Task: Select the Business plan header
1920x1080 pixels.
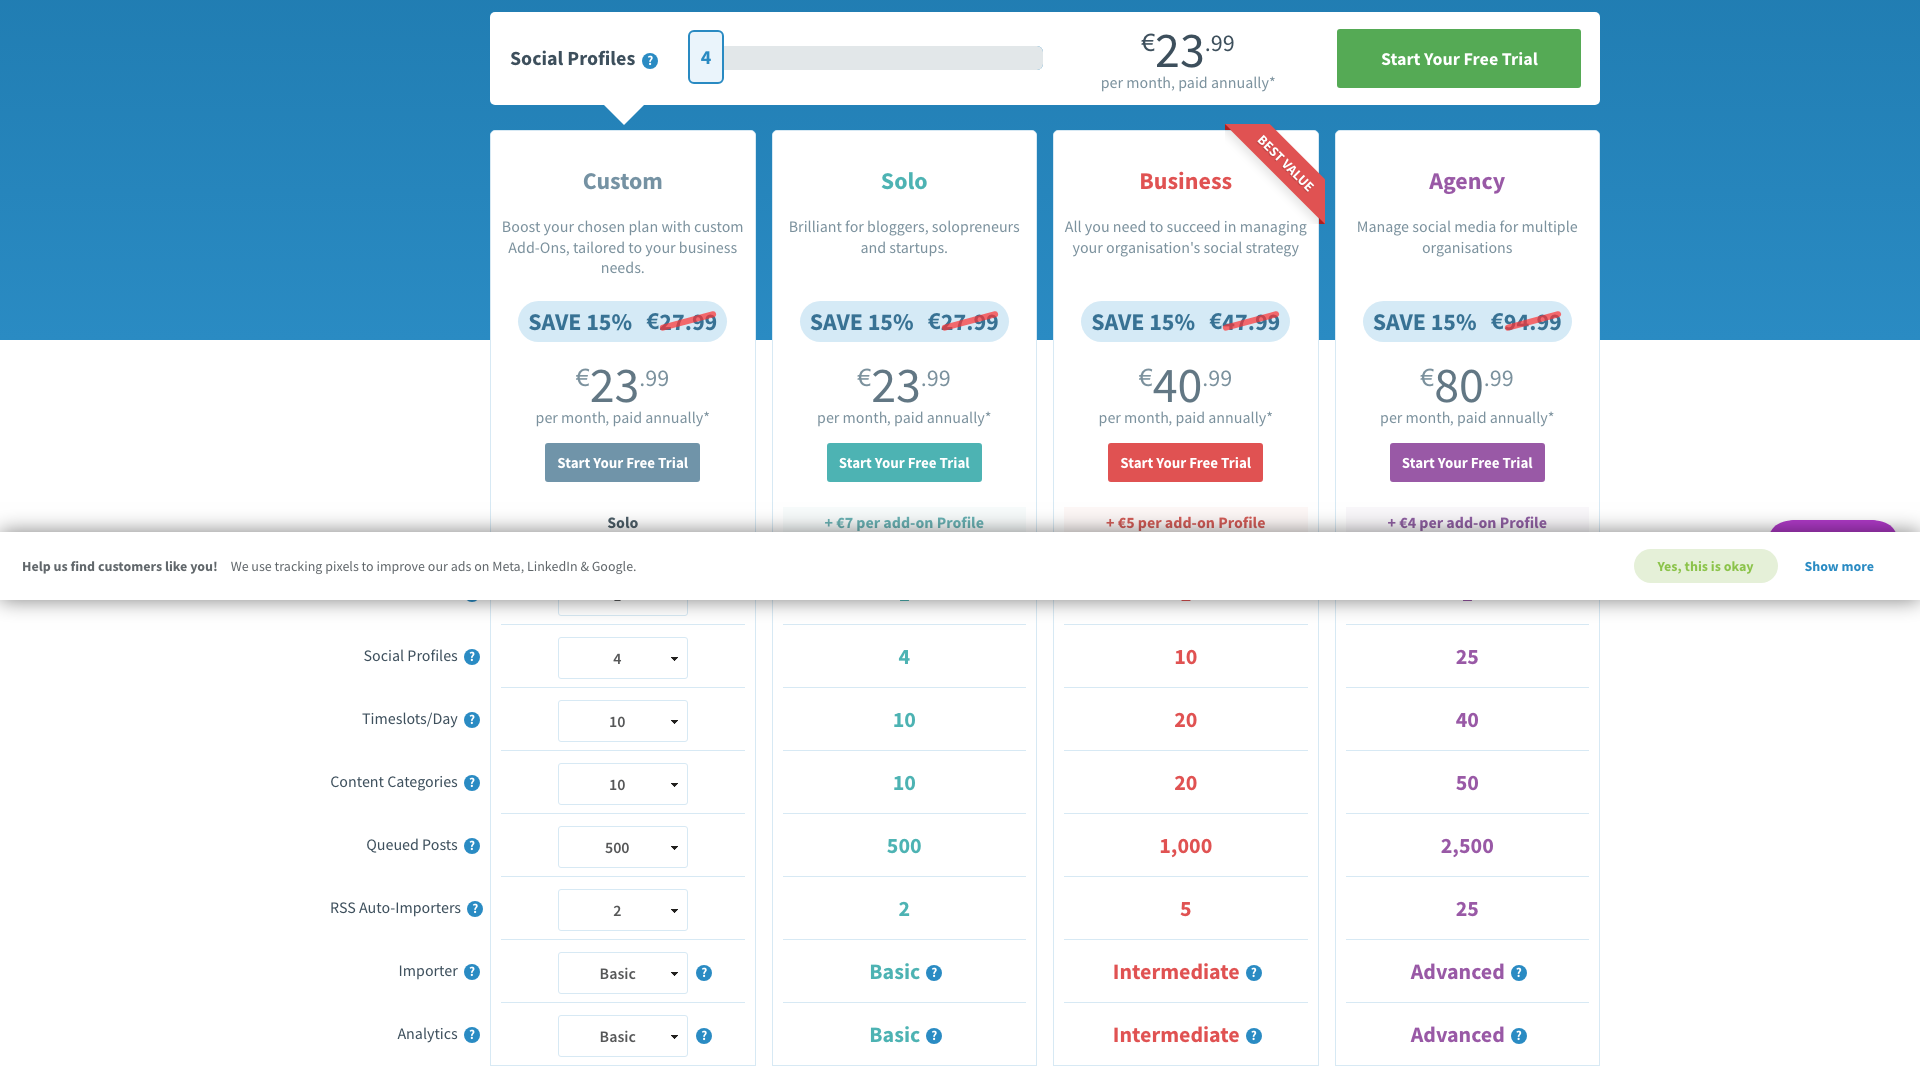Action: [1185, 181]
